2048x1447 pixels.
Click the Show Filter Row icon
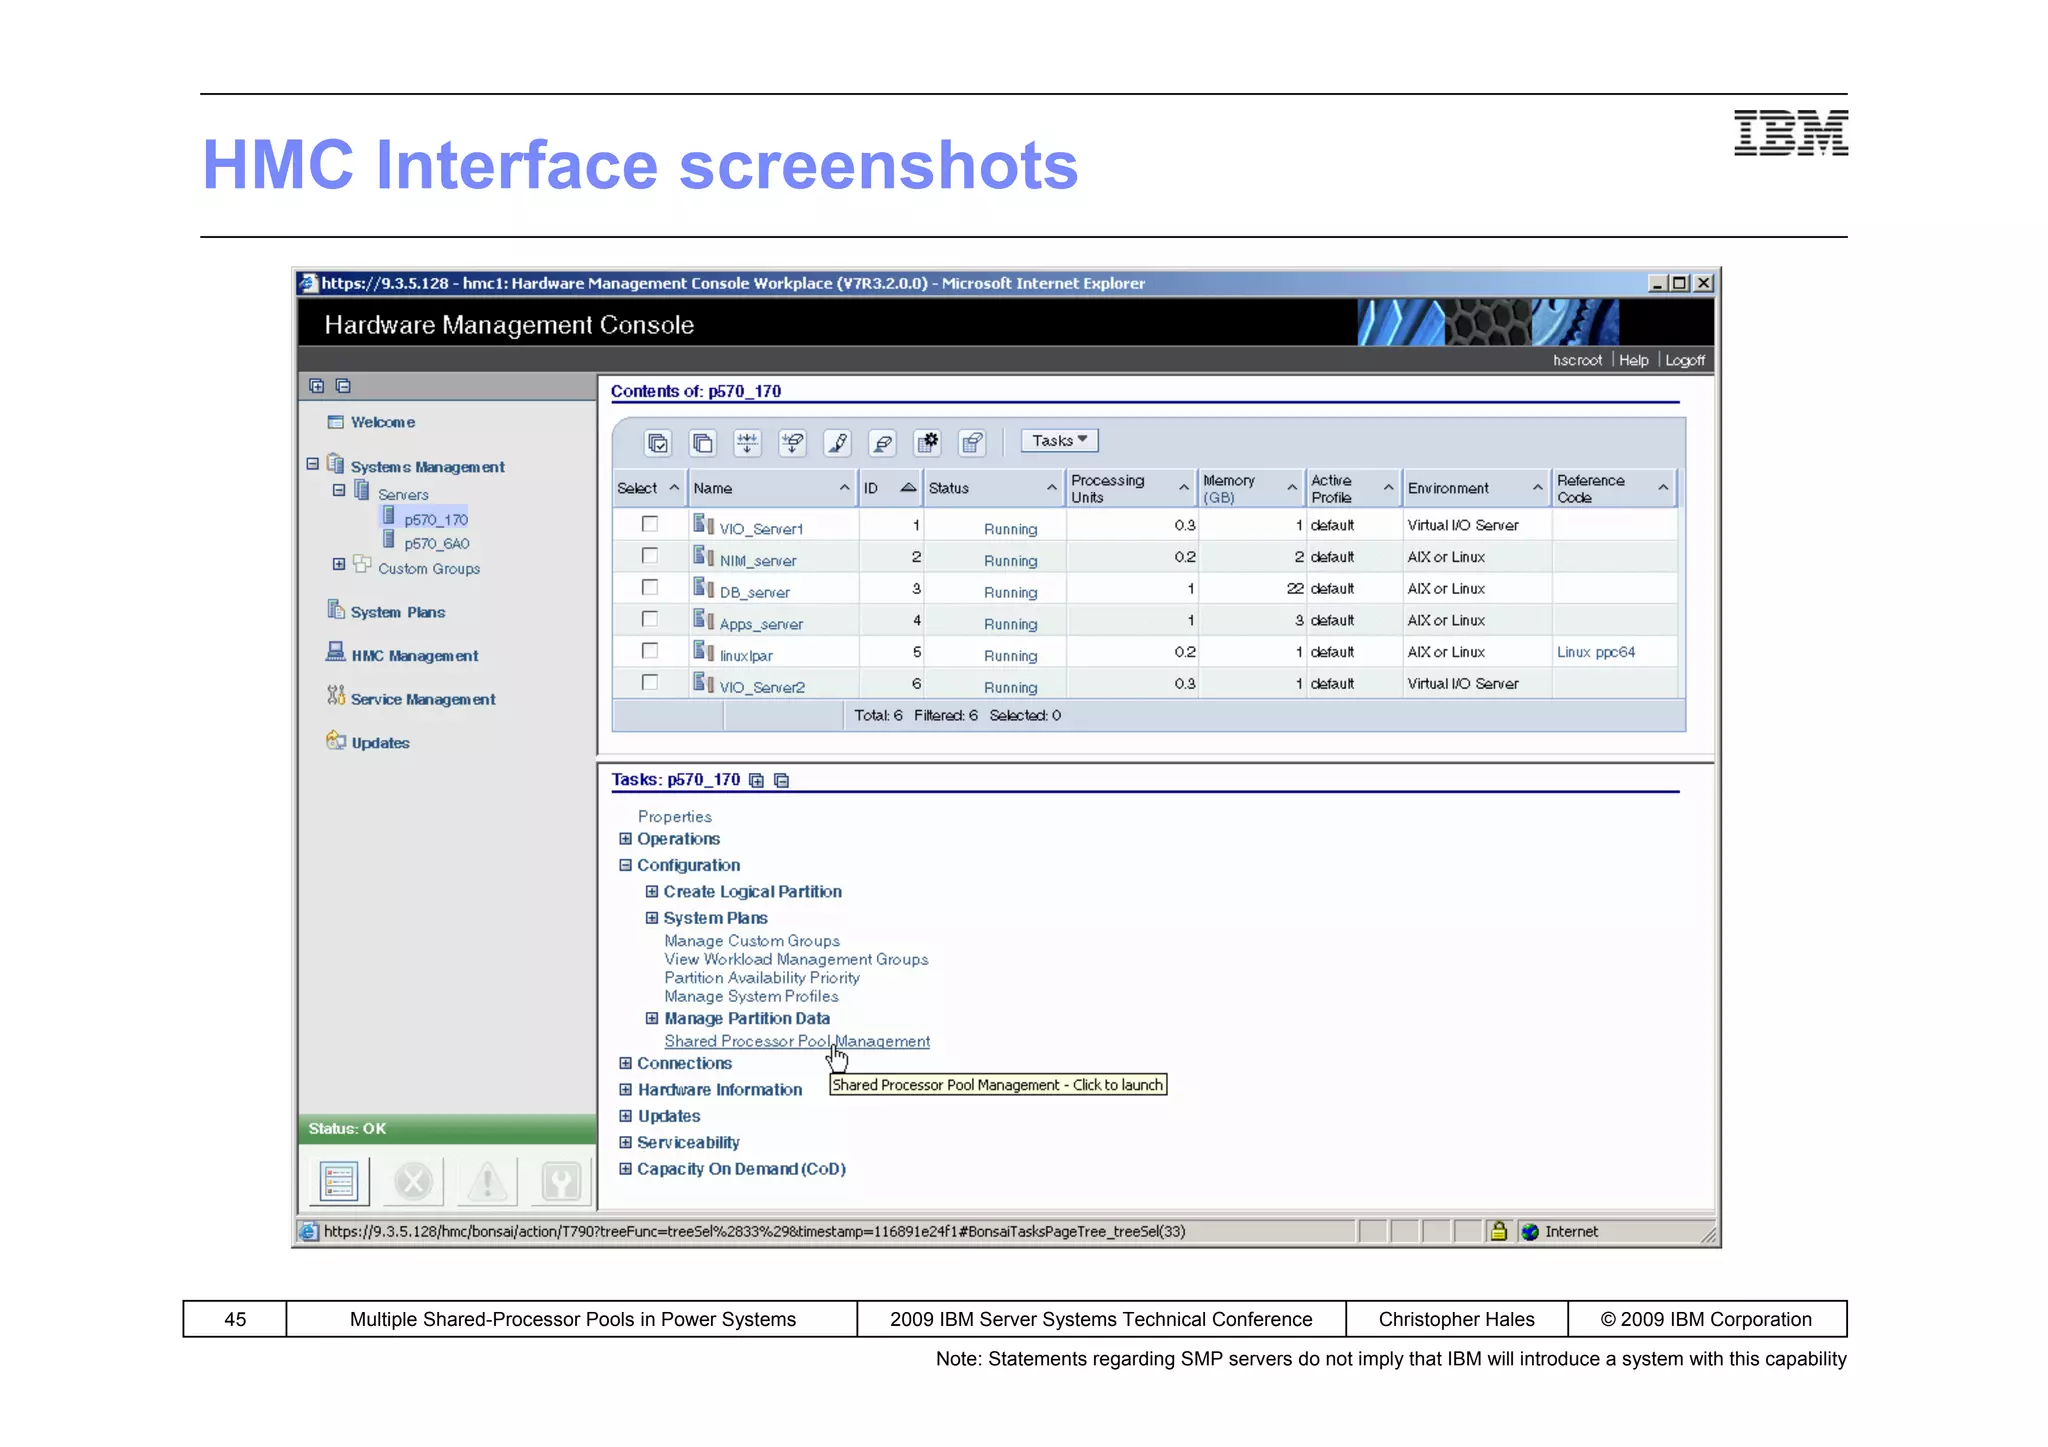coord(747,442)
